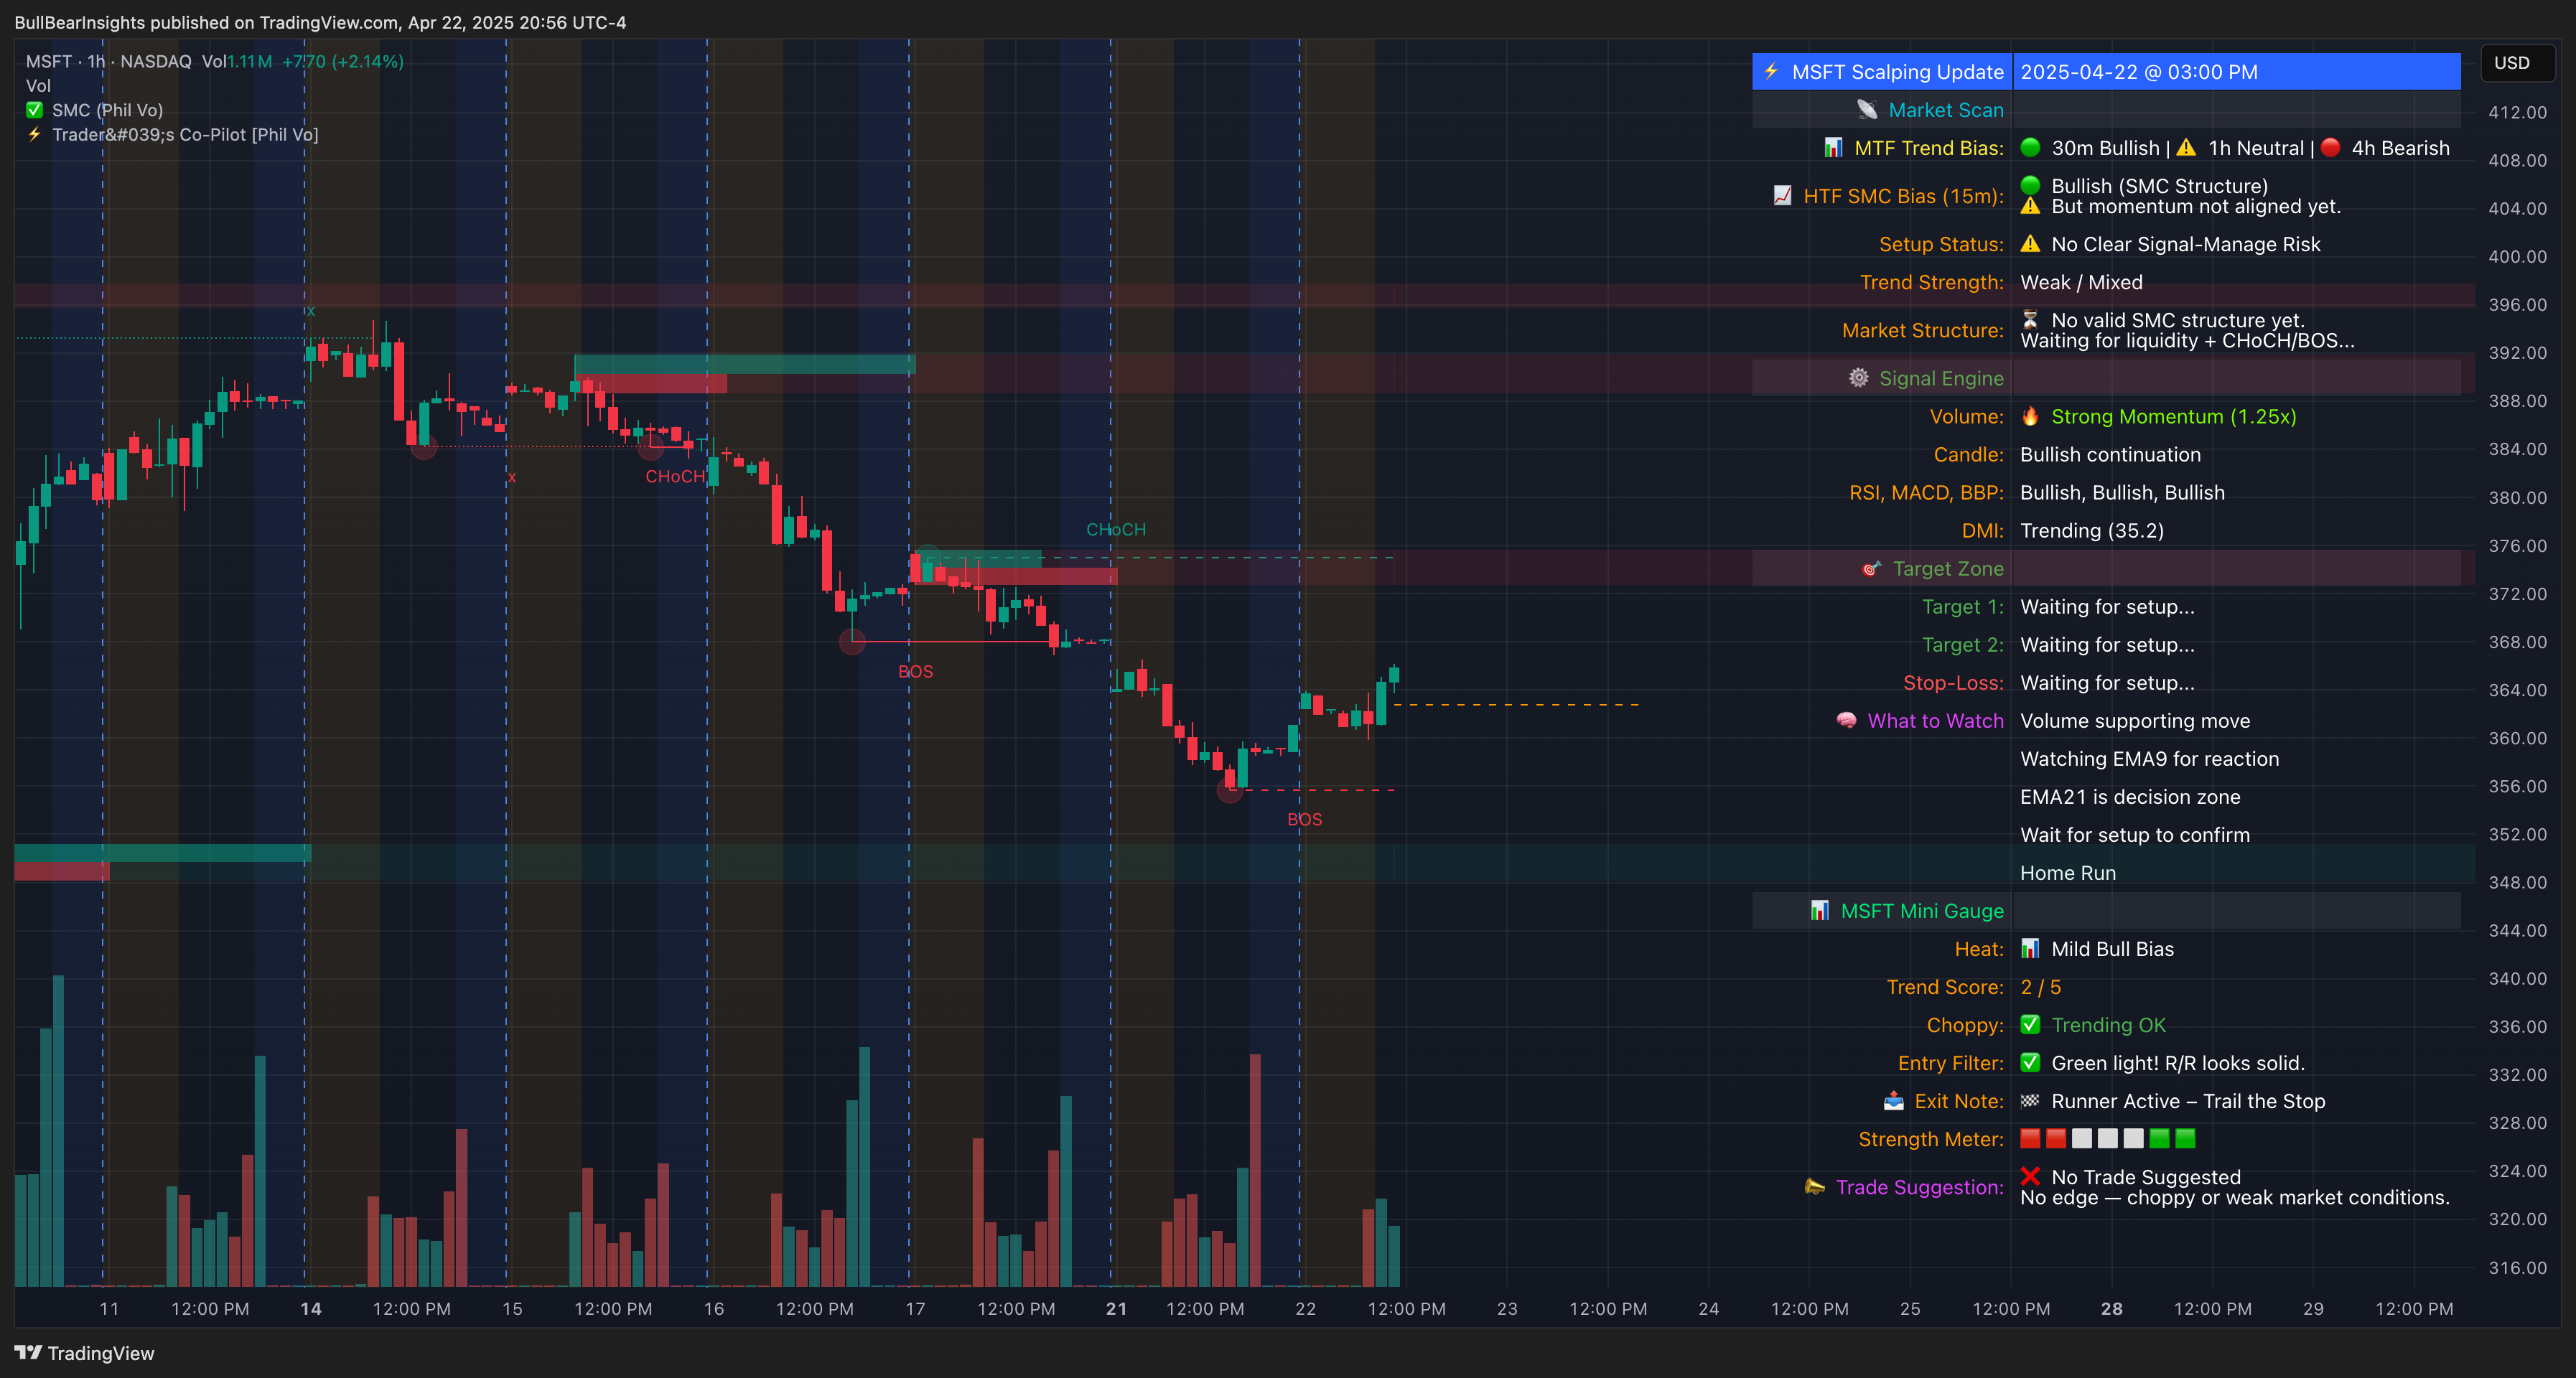
Task: Click the Target 1 Waiting for setup value
Action: click(x=2107, y=606)
